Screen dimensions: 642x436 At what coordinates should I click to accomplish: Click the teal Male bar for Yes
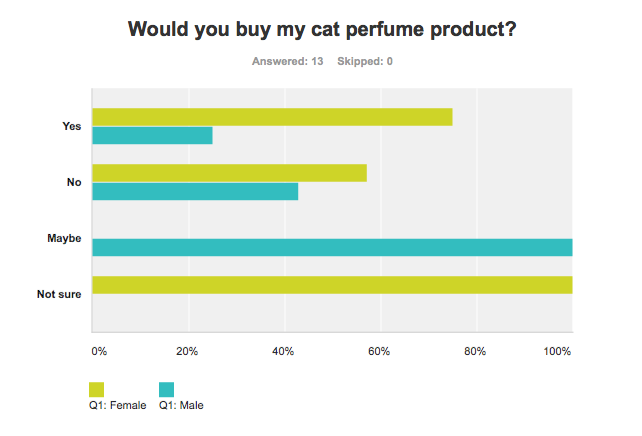[x=152, y=135]
